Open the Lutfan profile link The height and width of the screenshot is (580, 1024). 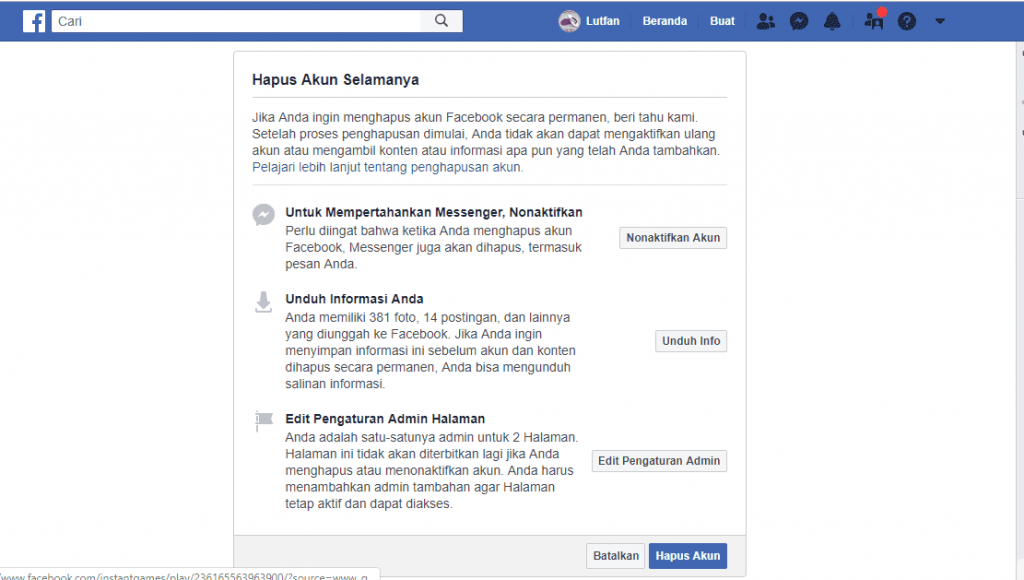tap(603, 21)
